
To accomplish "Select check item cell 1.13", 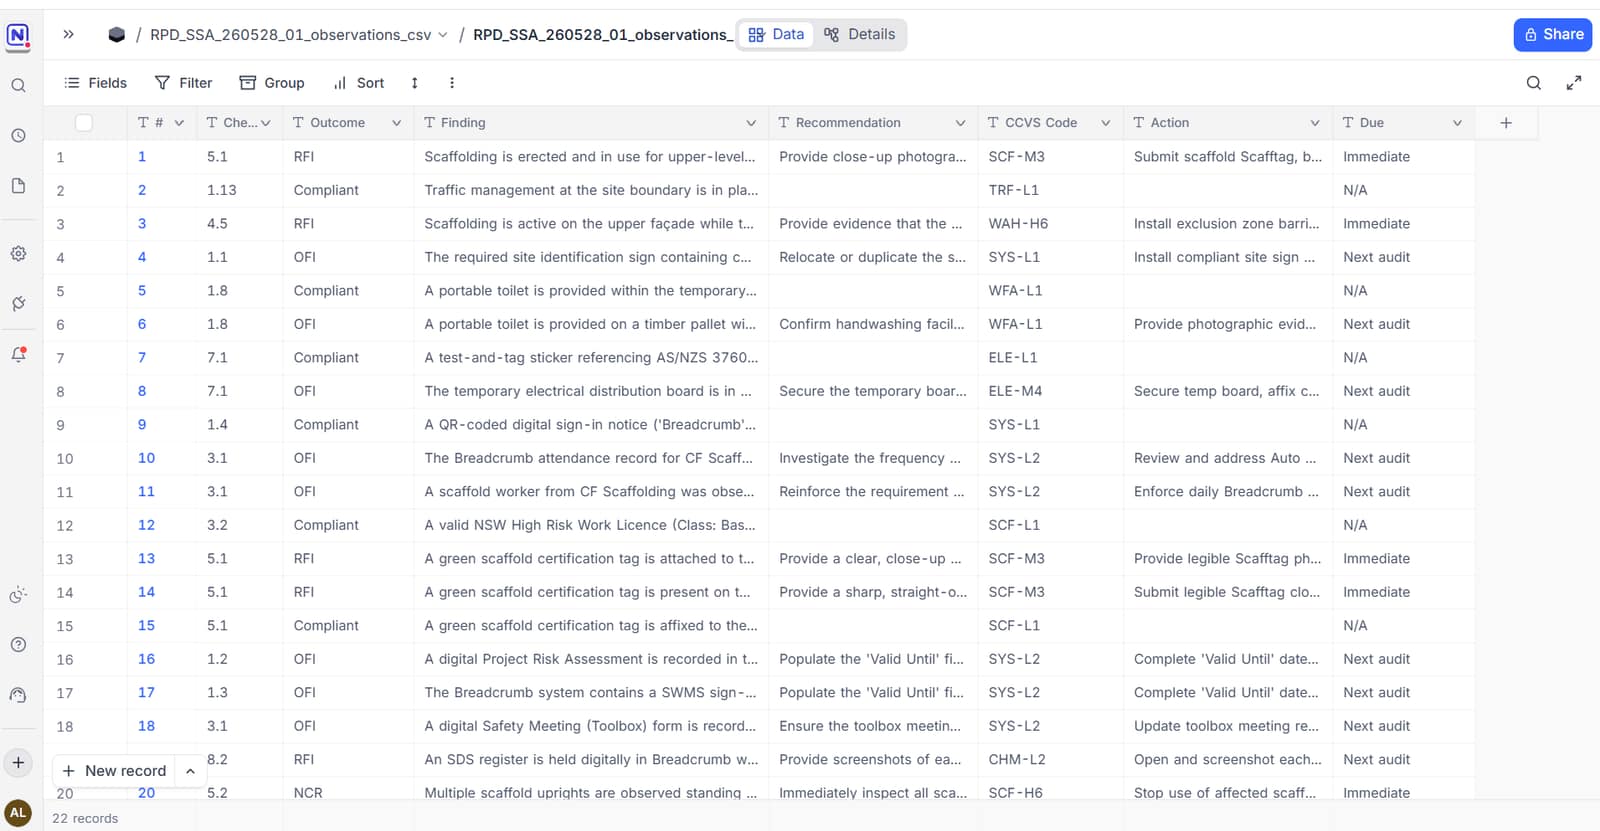I will click(x=240, y=190).
